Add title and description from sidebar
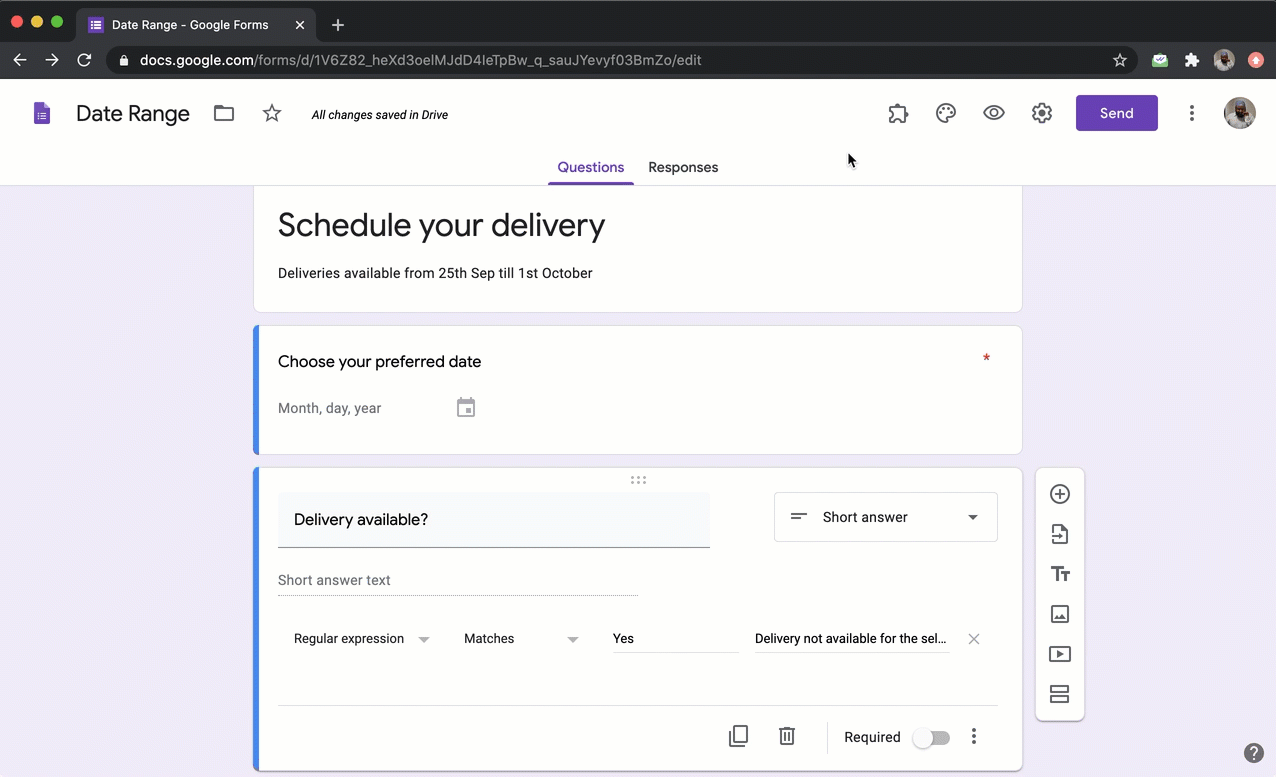Image resolution: width=1276 pixels, height=777 pixels. (1059, 574)
